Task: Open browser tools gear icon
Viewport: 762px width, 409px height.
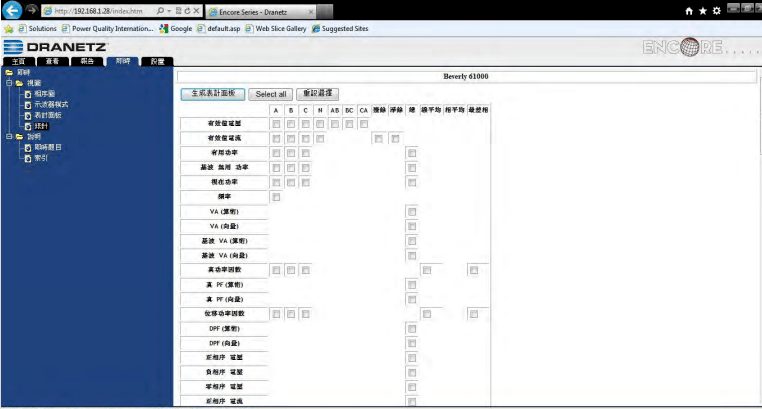Action: click(x=716, y=10)
